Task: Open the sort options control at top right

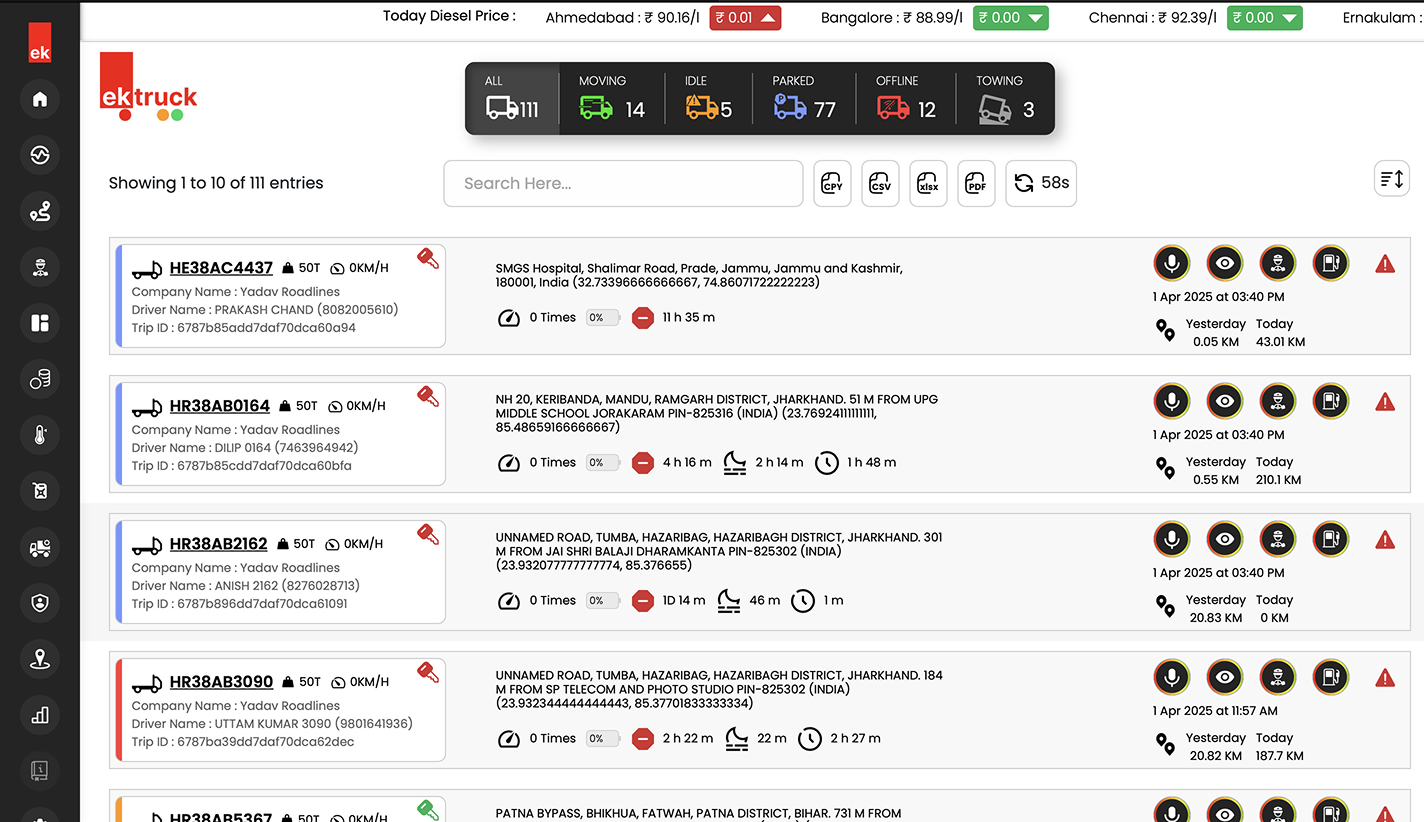Action: coord(1391,178)
